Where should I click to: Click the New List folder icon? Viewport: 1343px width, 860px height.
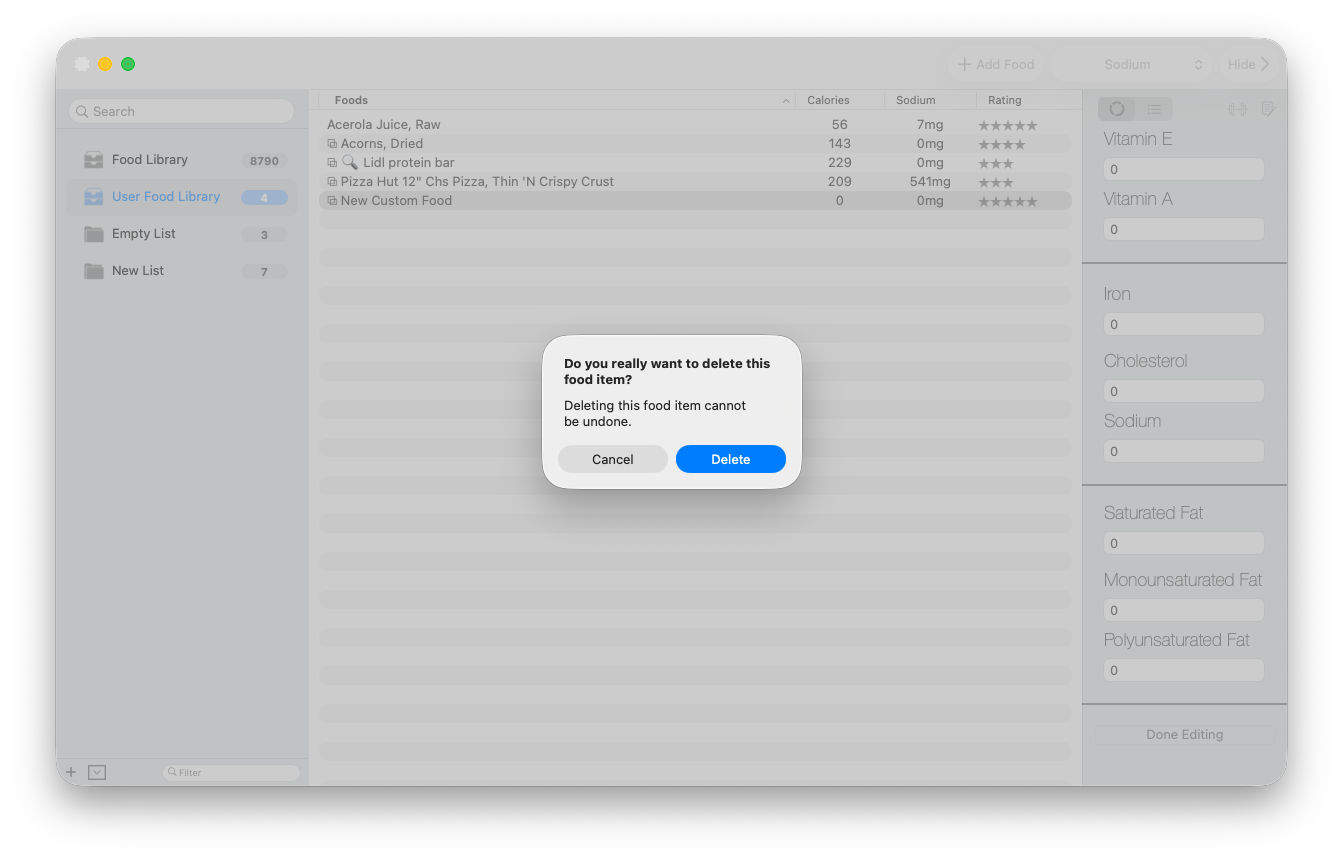tap(94, 271)
